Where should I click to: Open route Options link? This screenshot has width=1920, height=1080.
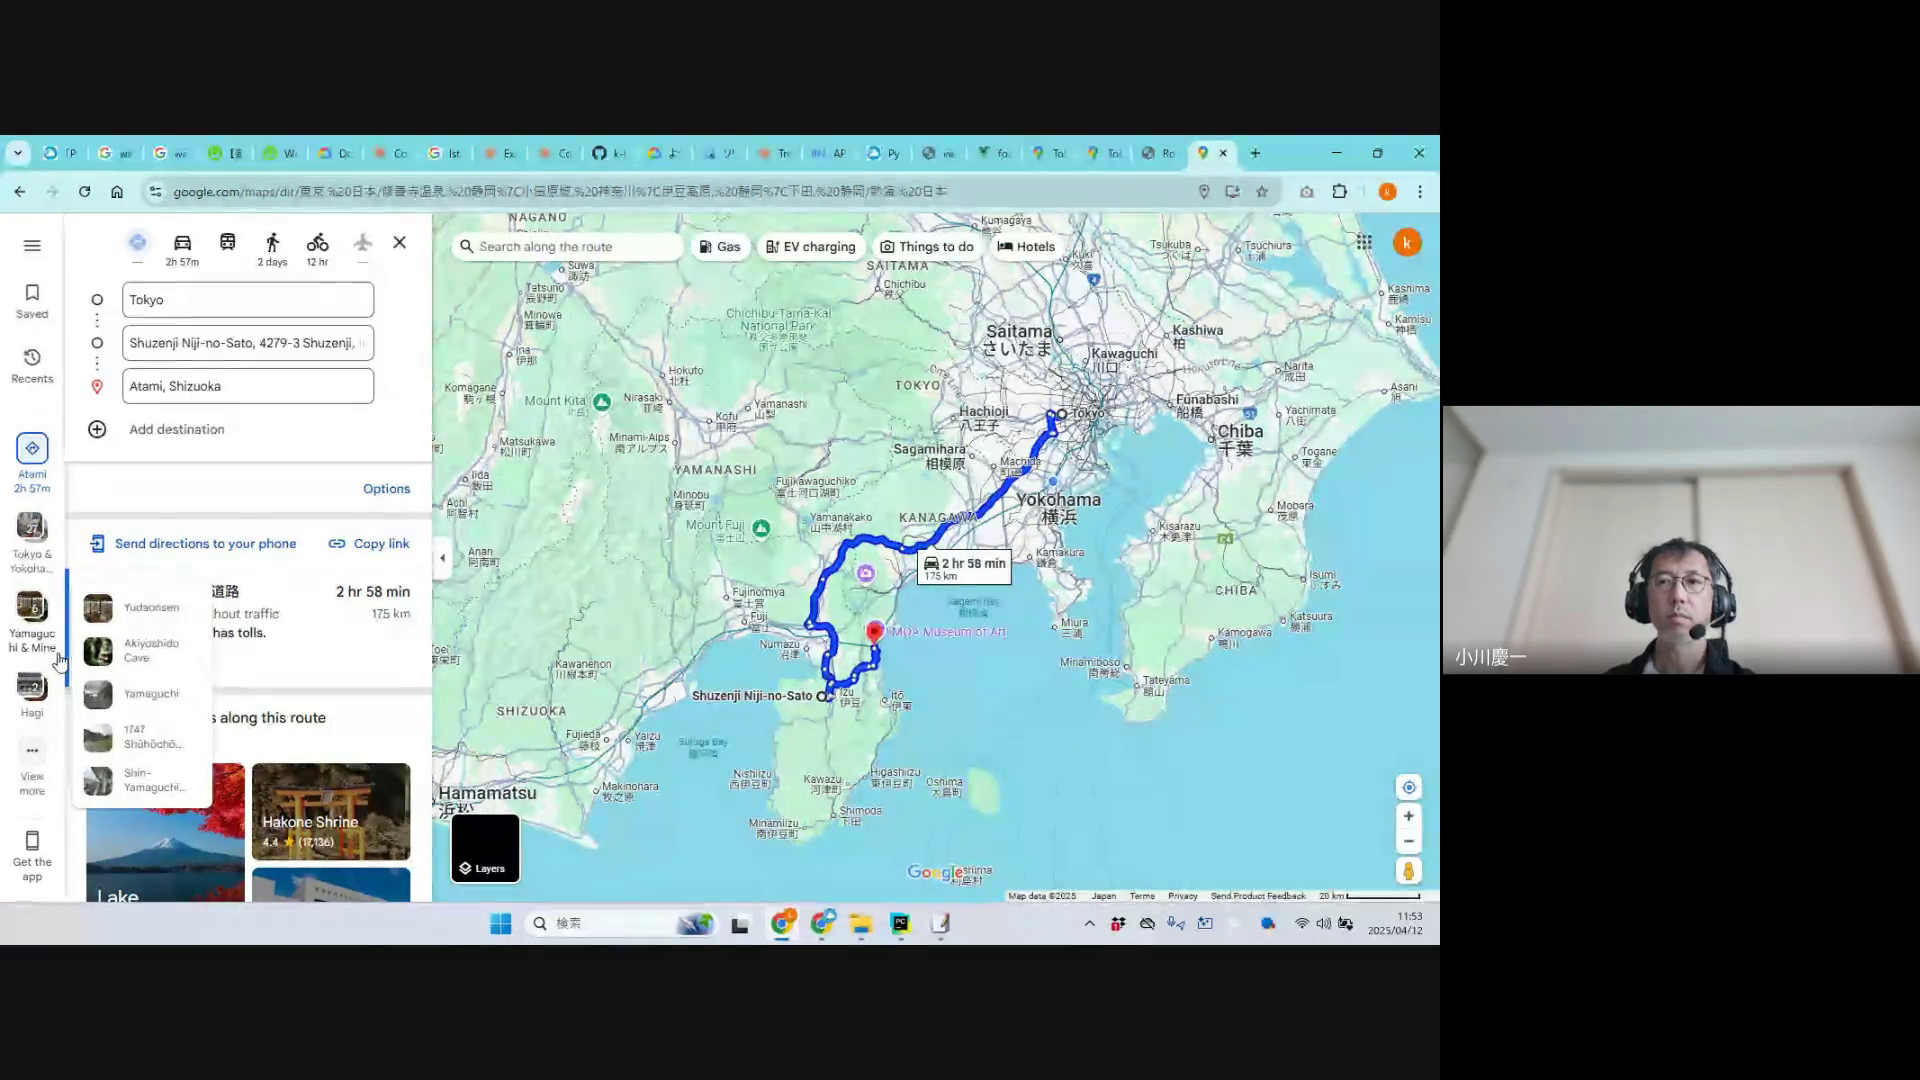click(386, 489)
